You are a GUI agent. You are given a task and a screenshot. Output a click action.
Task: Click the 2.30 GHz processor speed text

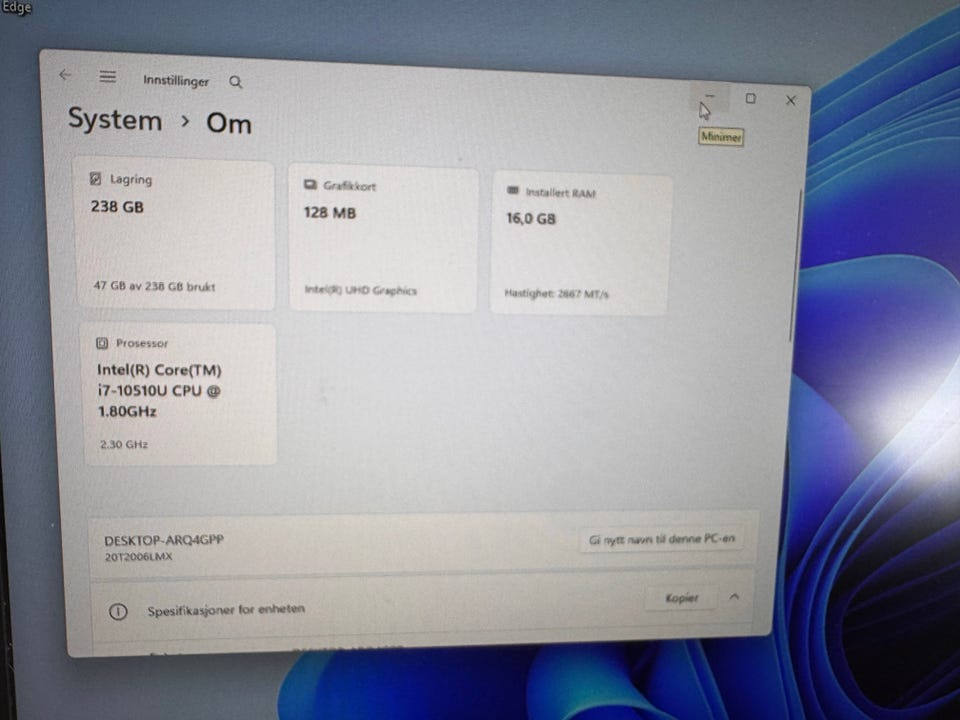(124, 444)
